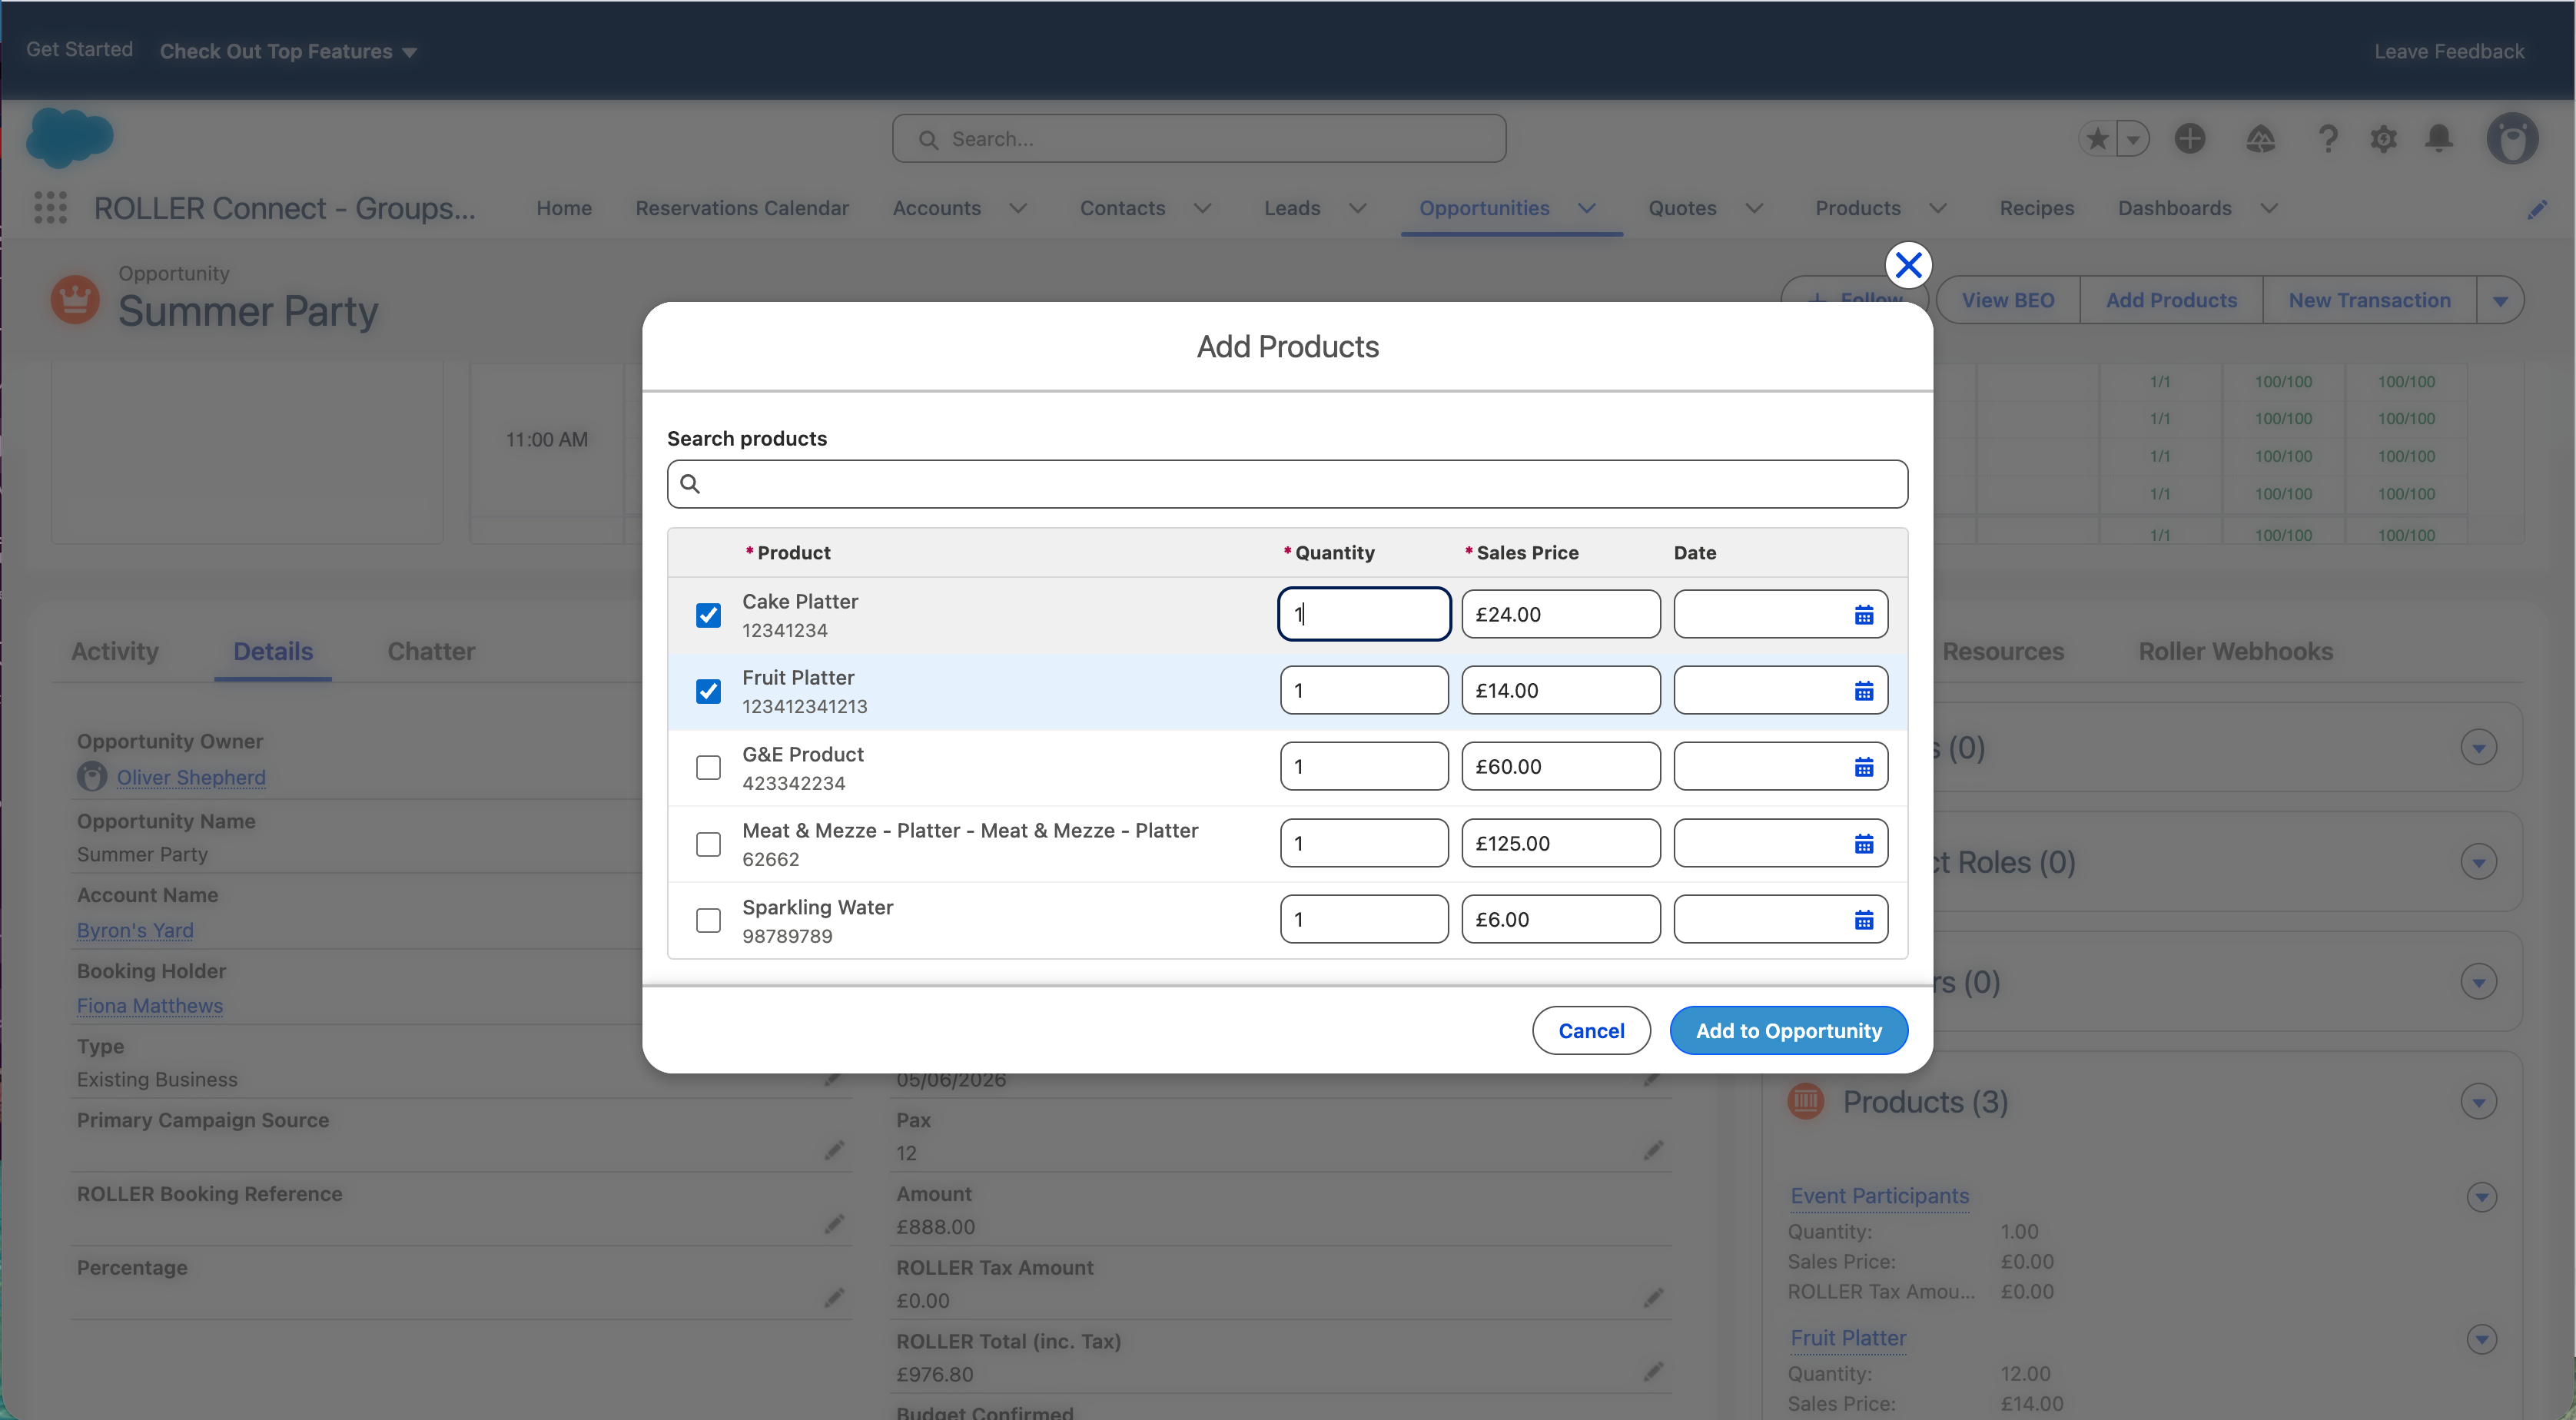Viewport: 2576px width, 1420px height.
Task: Open the Dashboards tab dropdown chevron
Action: [2269, 208]
